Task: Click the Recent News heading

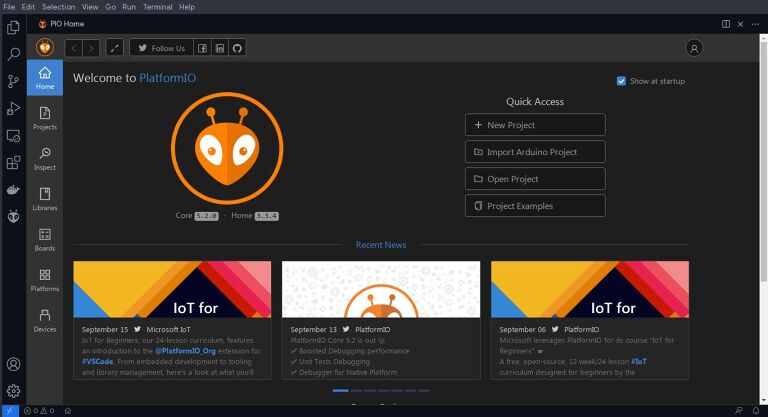Action: pyautogui.click(x=381, y=245)
